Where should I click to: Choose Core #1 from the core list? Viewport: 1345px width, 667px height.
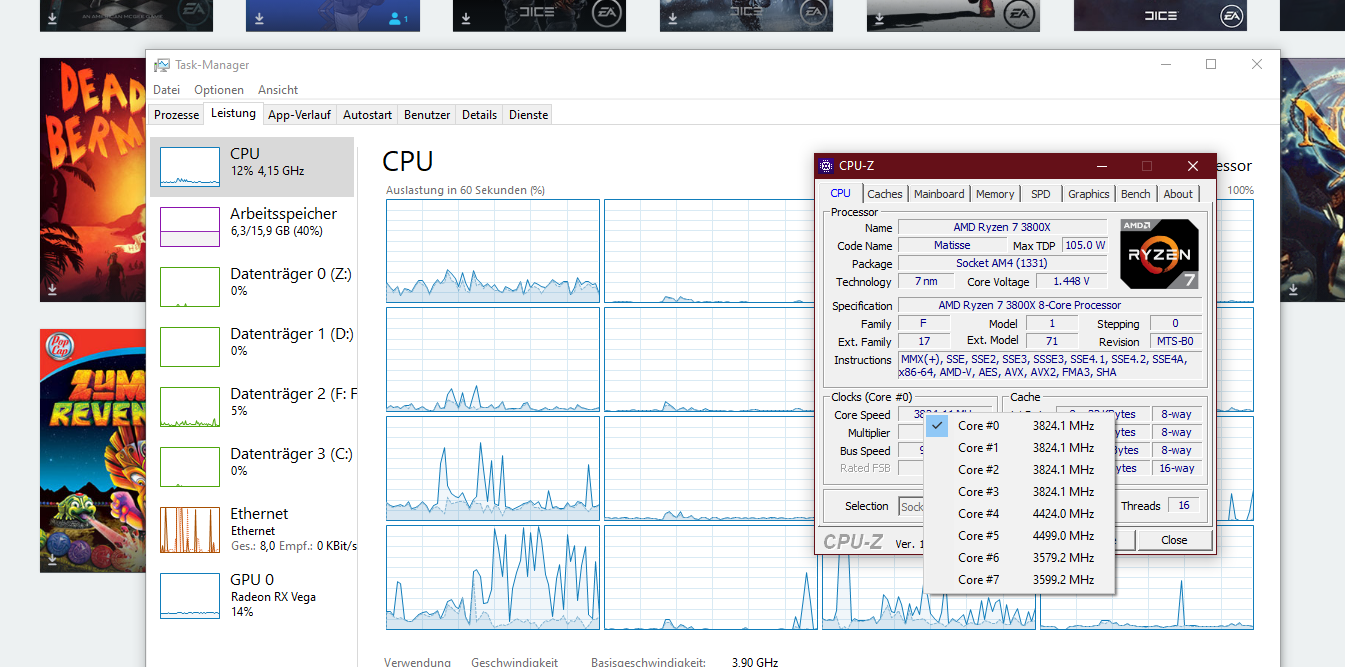tap(1018, 448)
